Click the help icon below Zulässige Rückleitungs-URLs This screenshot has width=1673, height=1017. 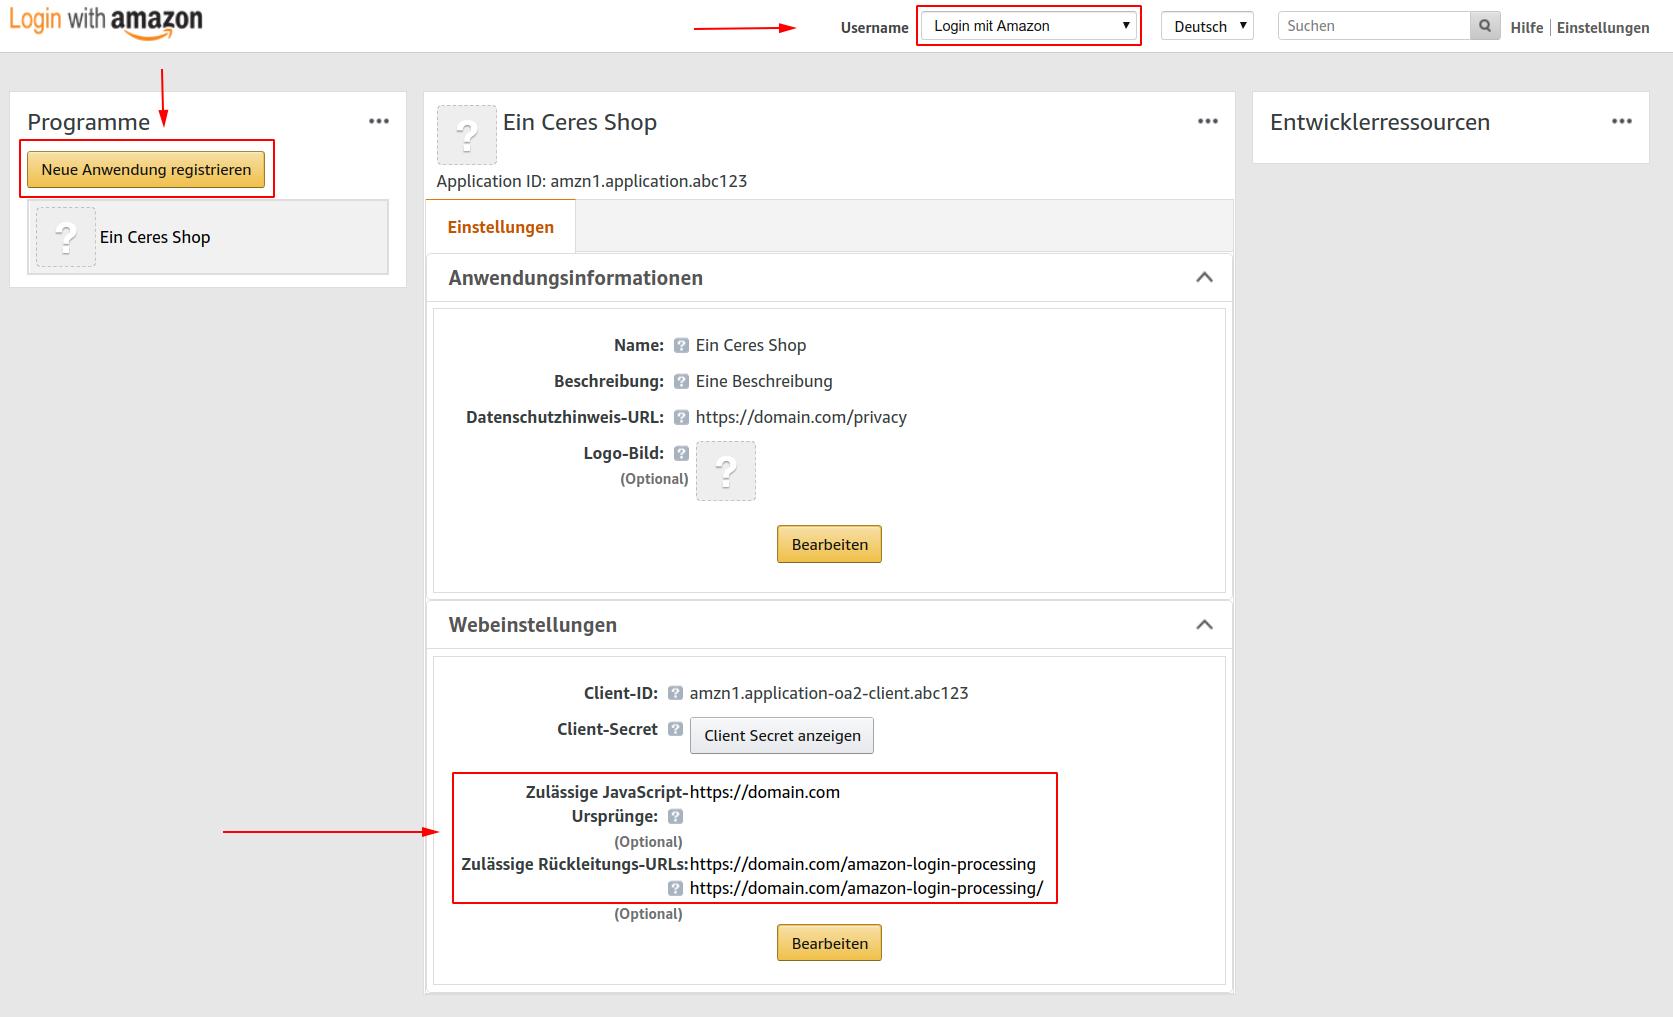675,888
